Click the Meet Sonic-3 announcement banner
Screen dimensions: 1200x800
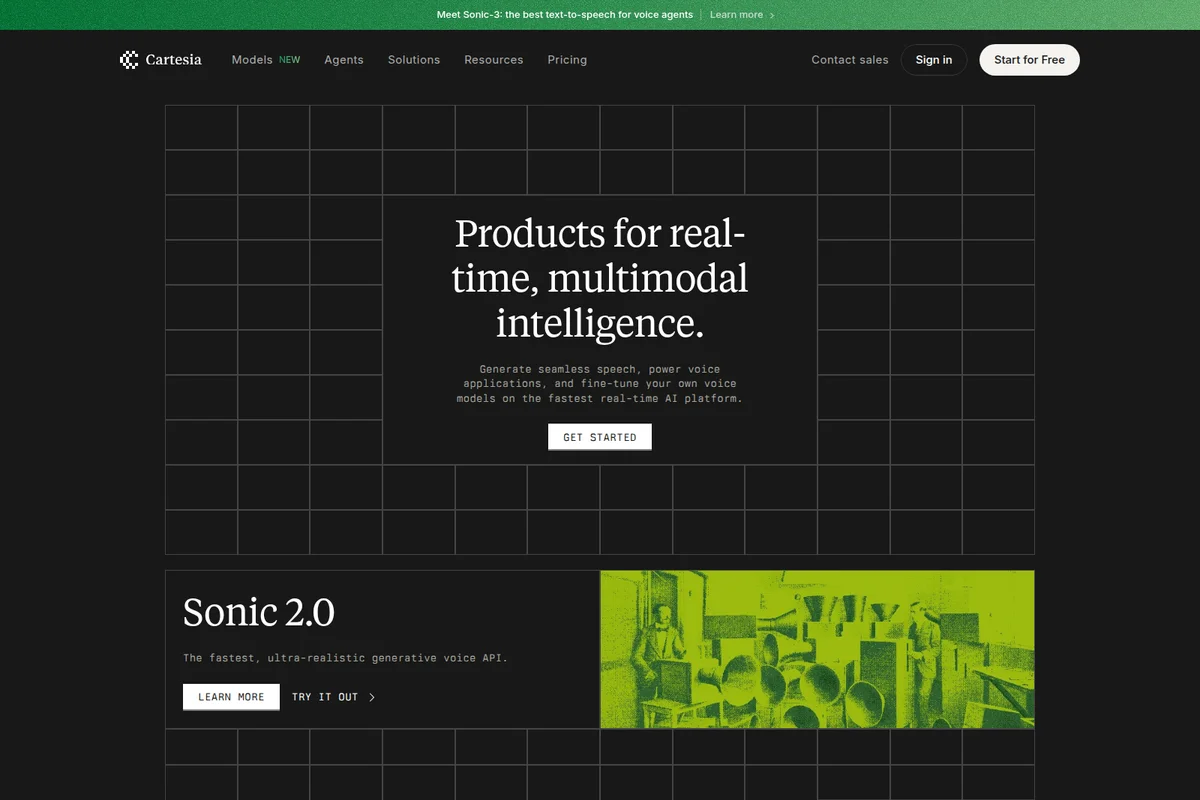565,15
